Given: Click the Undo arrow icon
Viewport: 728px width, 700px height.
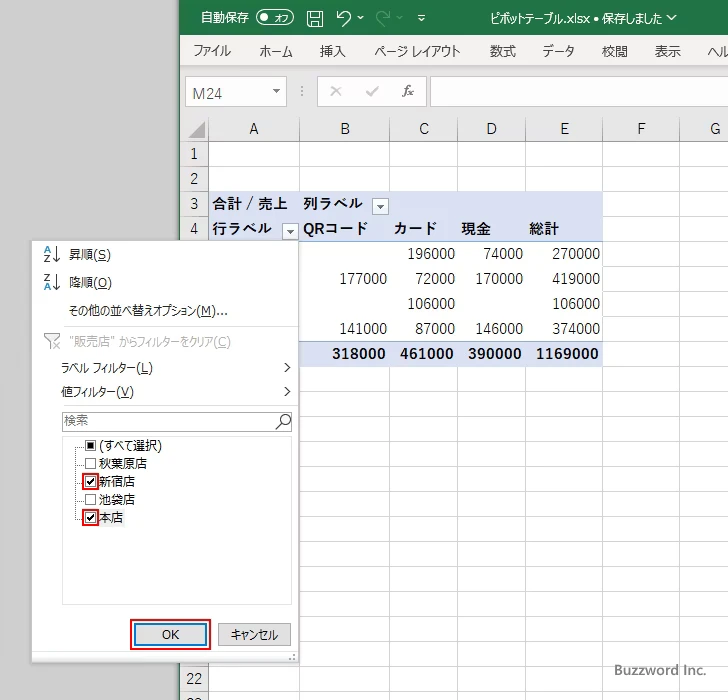Looking at the screenshot, I should point(344,19).
